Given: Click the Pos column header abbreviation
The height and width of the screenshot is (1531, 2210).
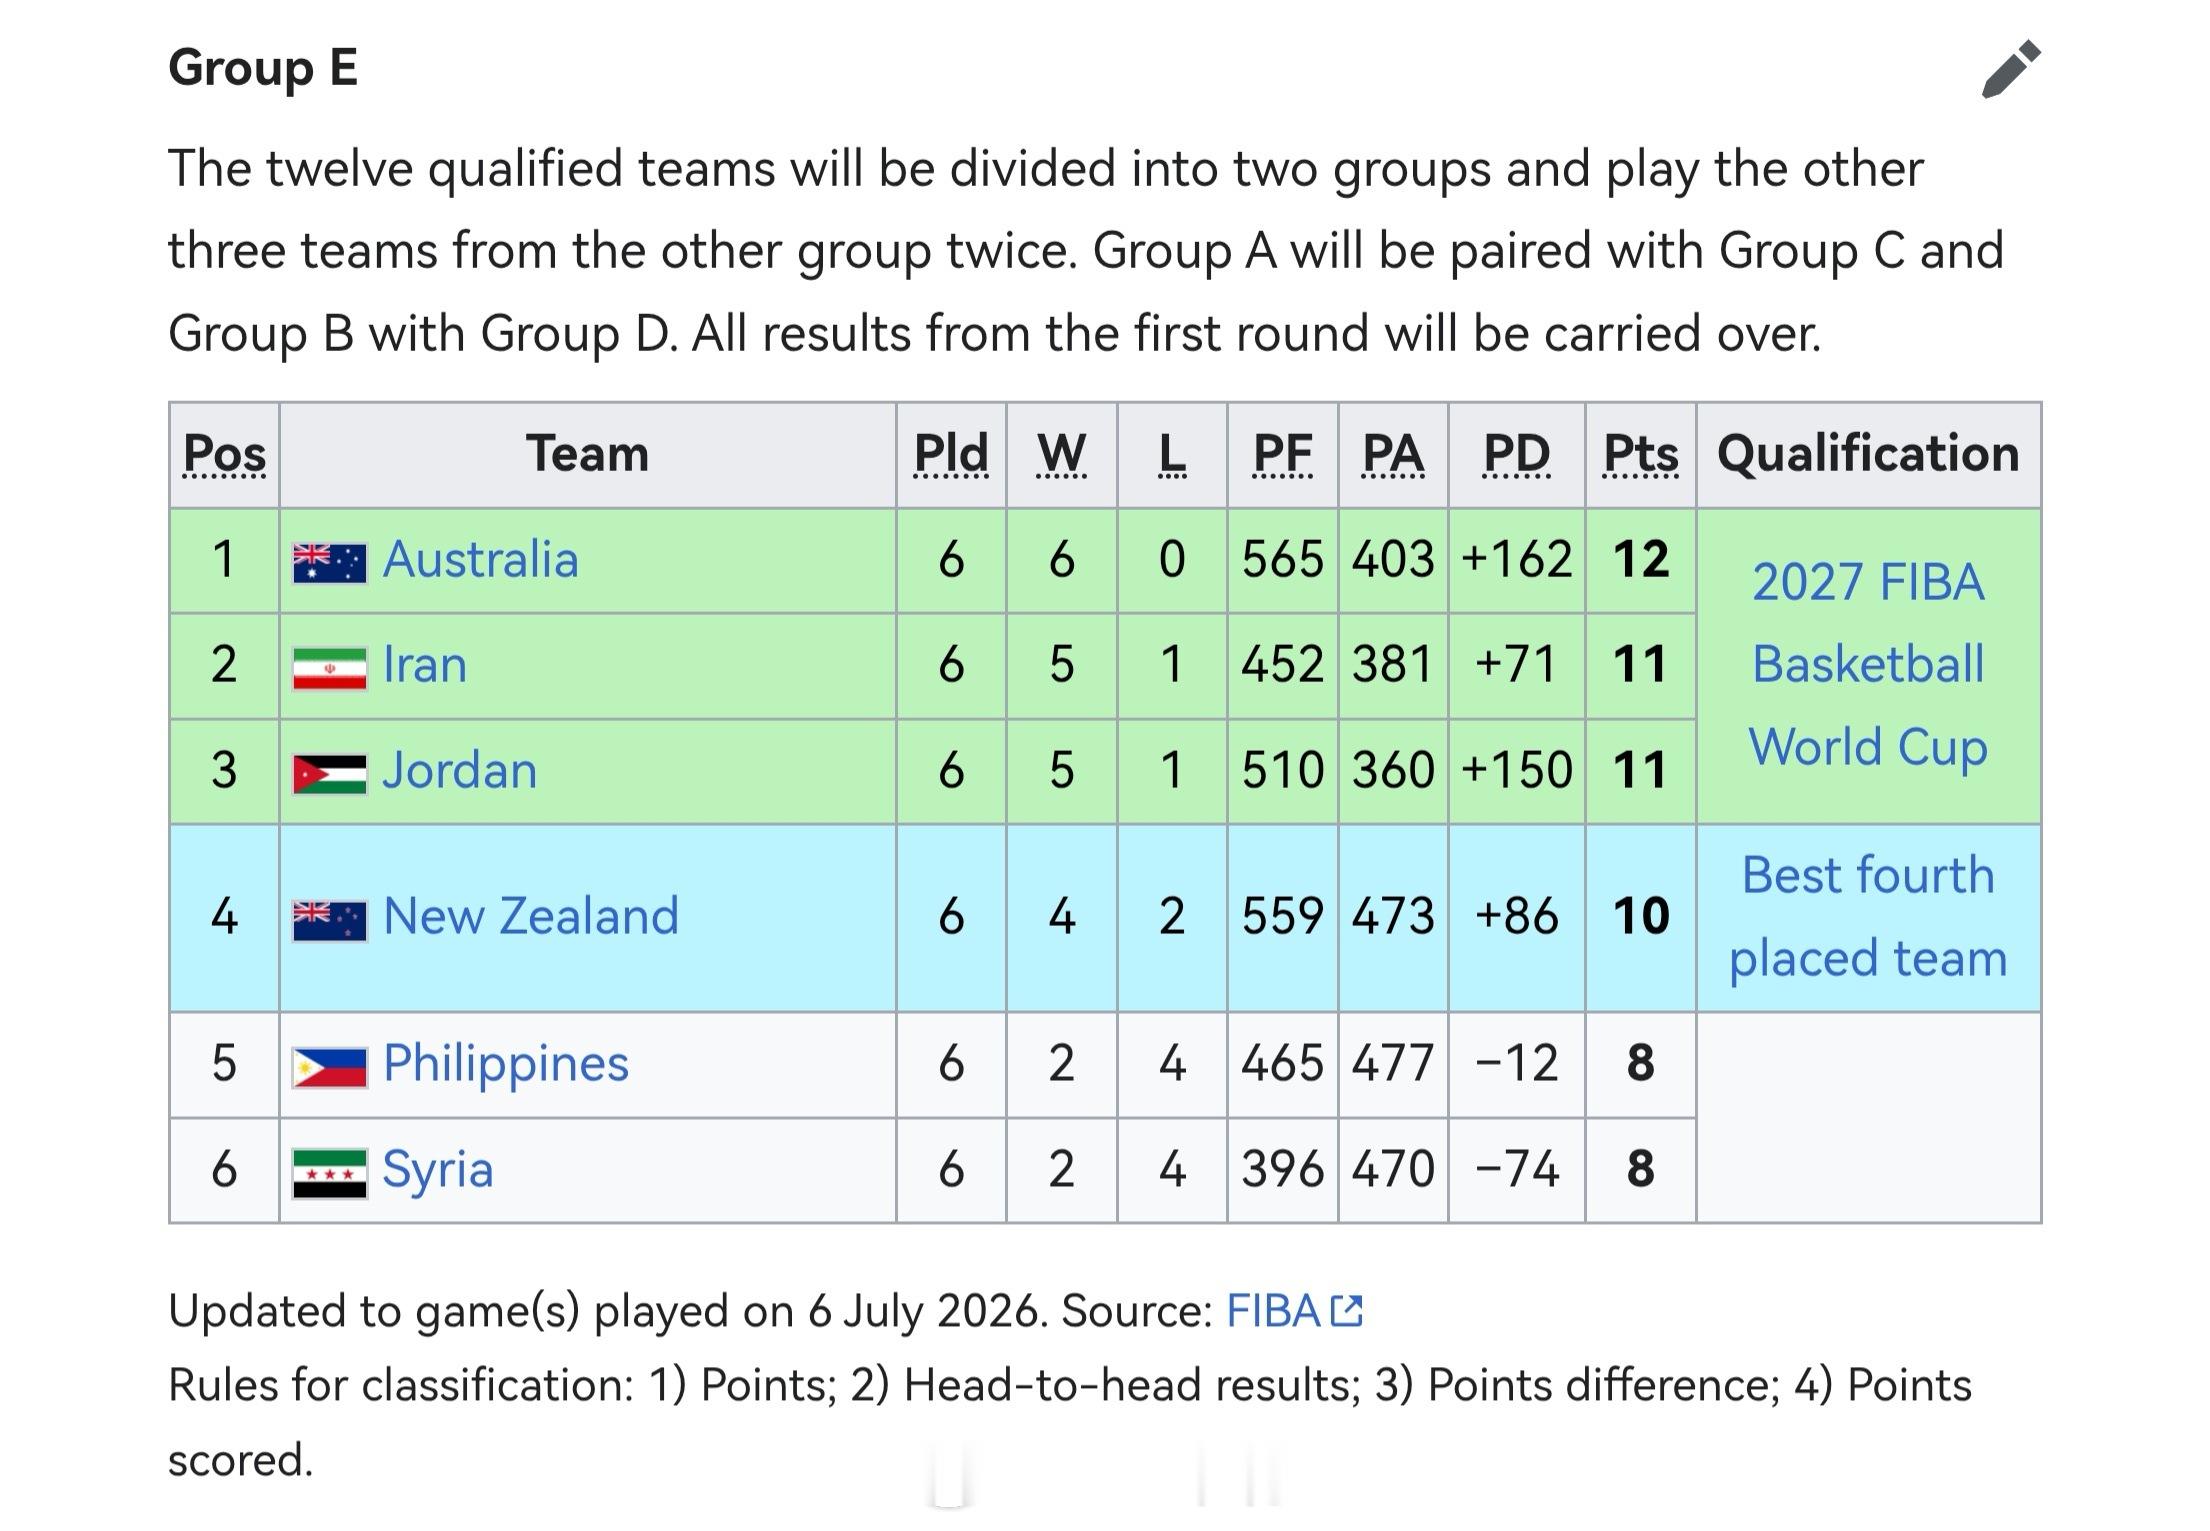Looking at the screenshot, I should coord(225,454).
